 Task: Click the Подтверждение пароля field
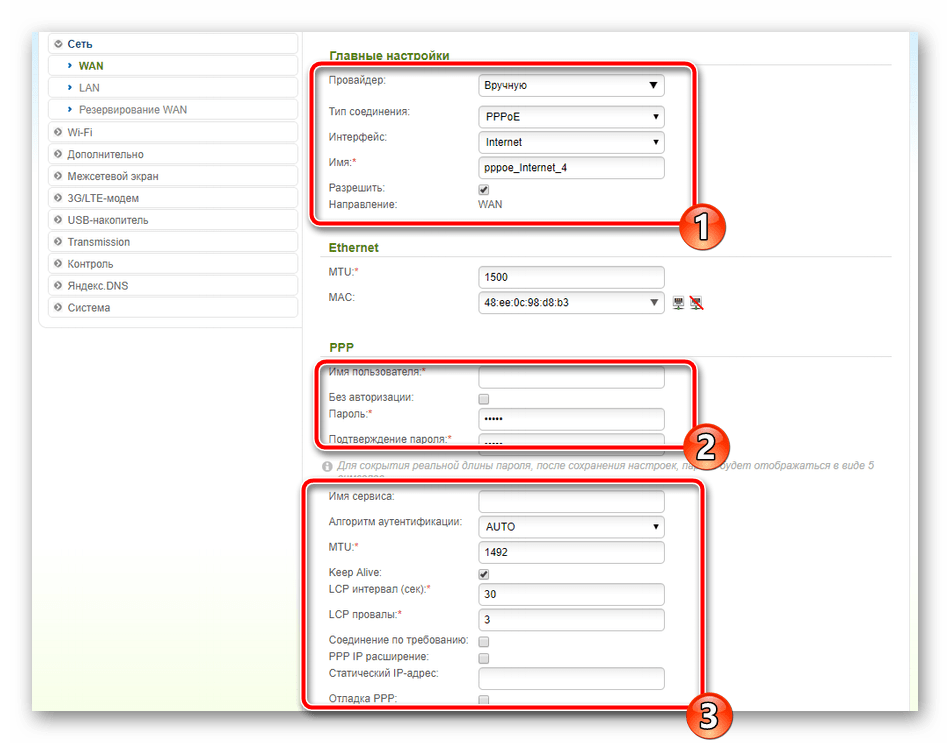[571, 444]
